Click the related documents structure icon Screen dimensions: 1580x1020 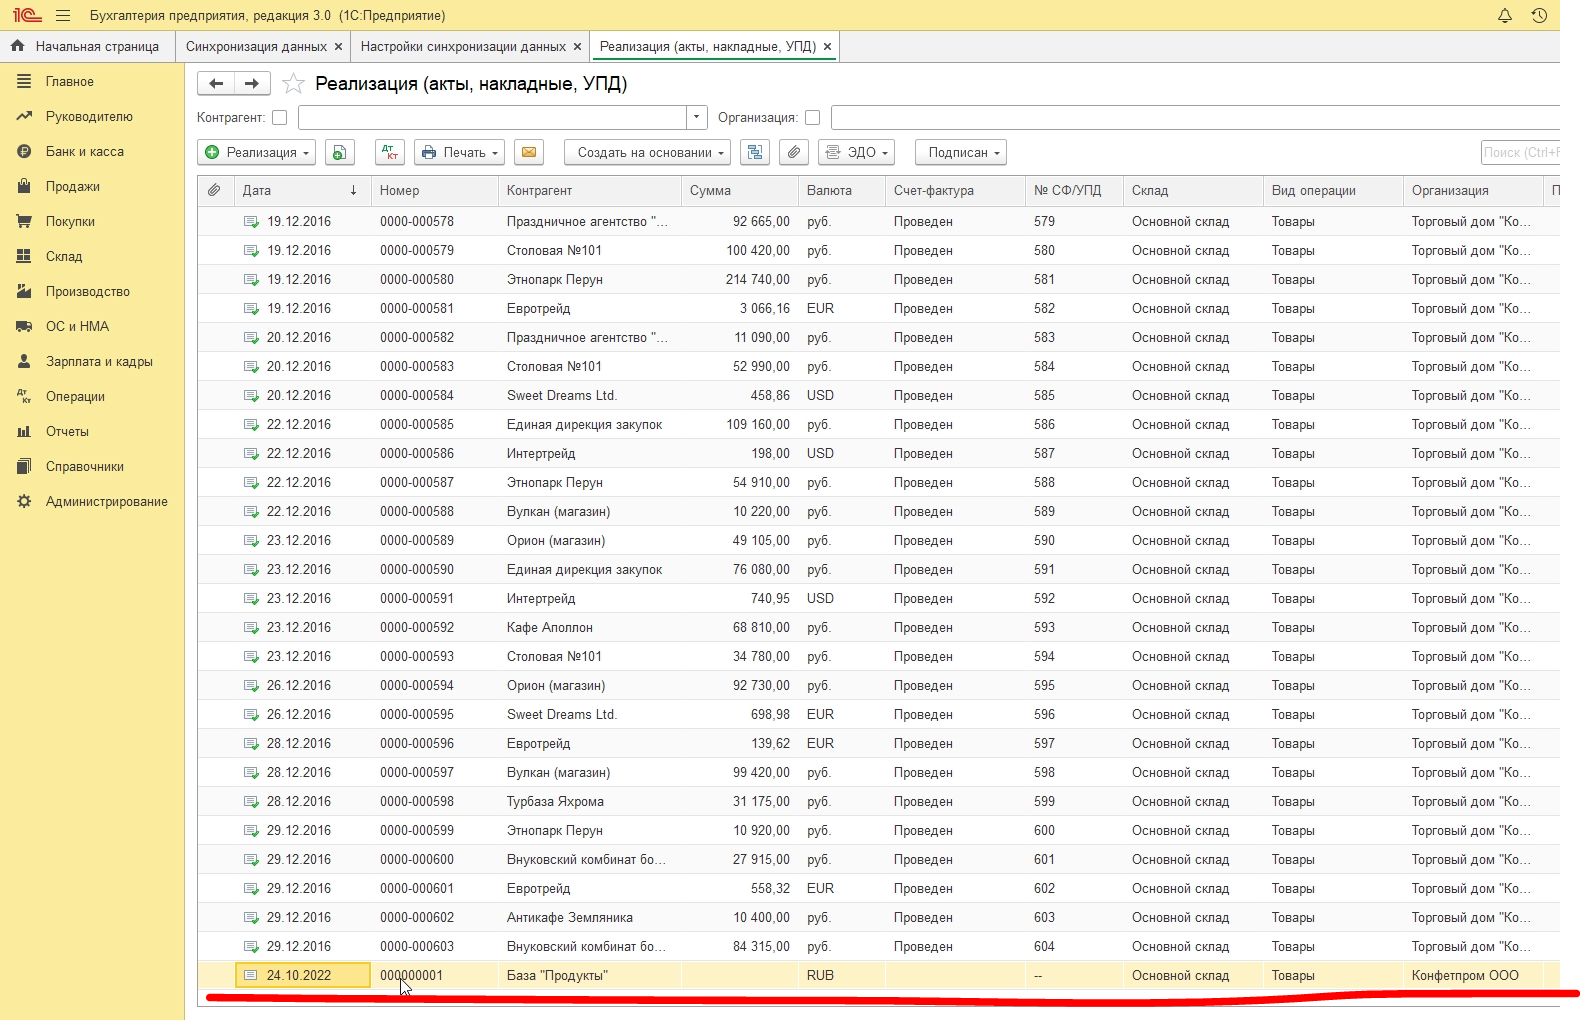(755, 152)
